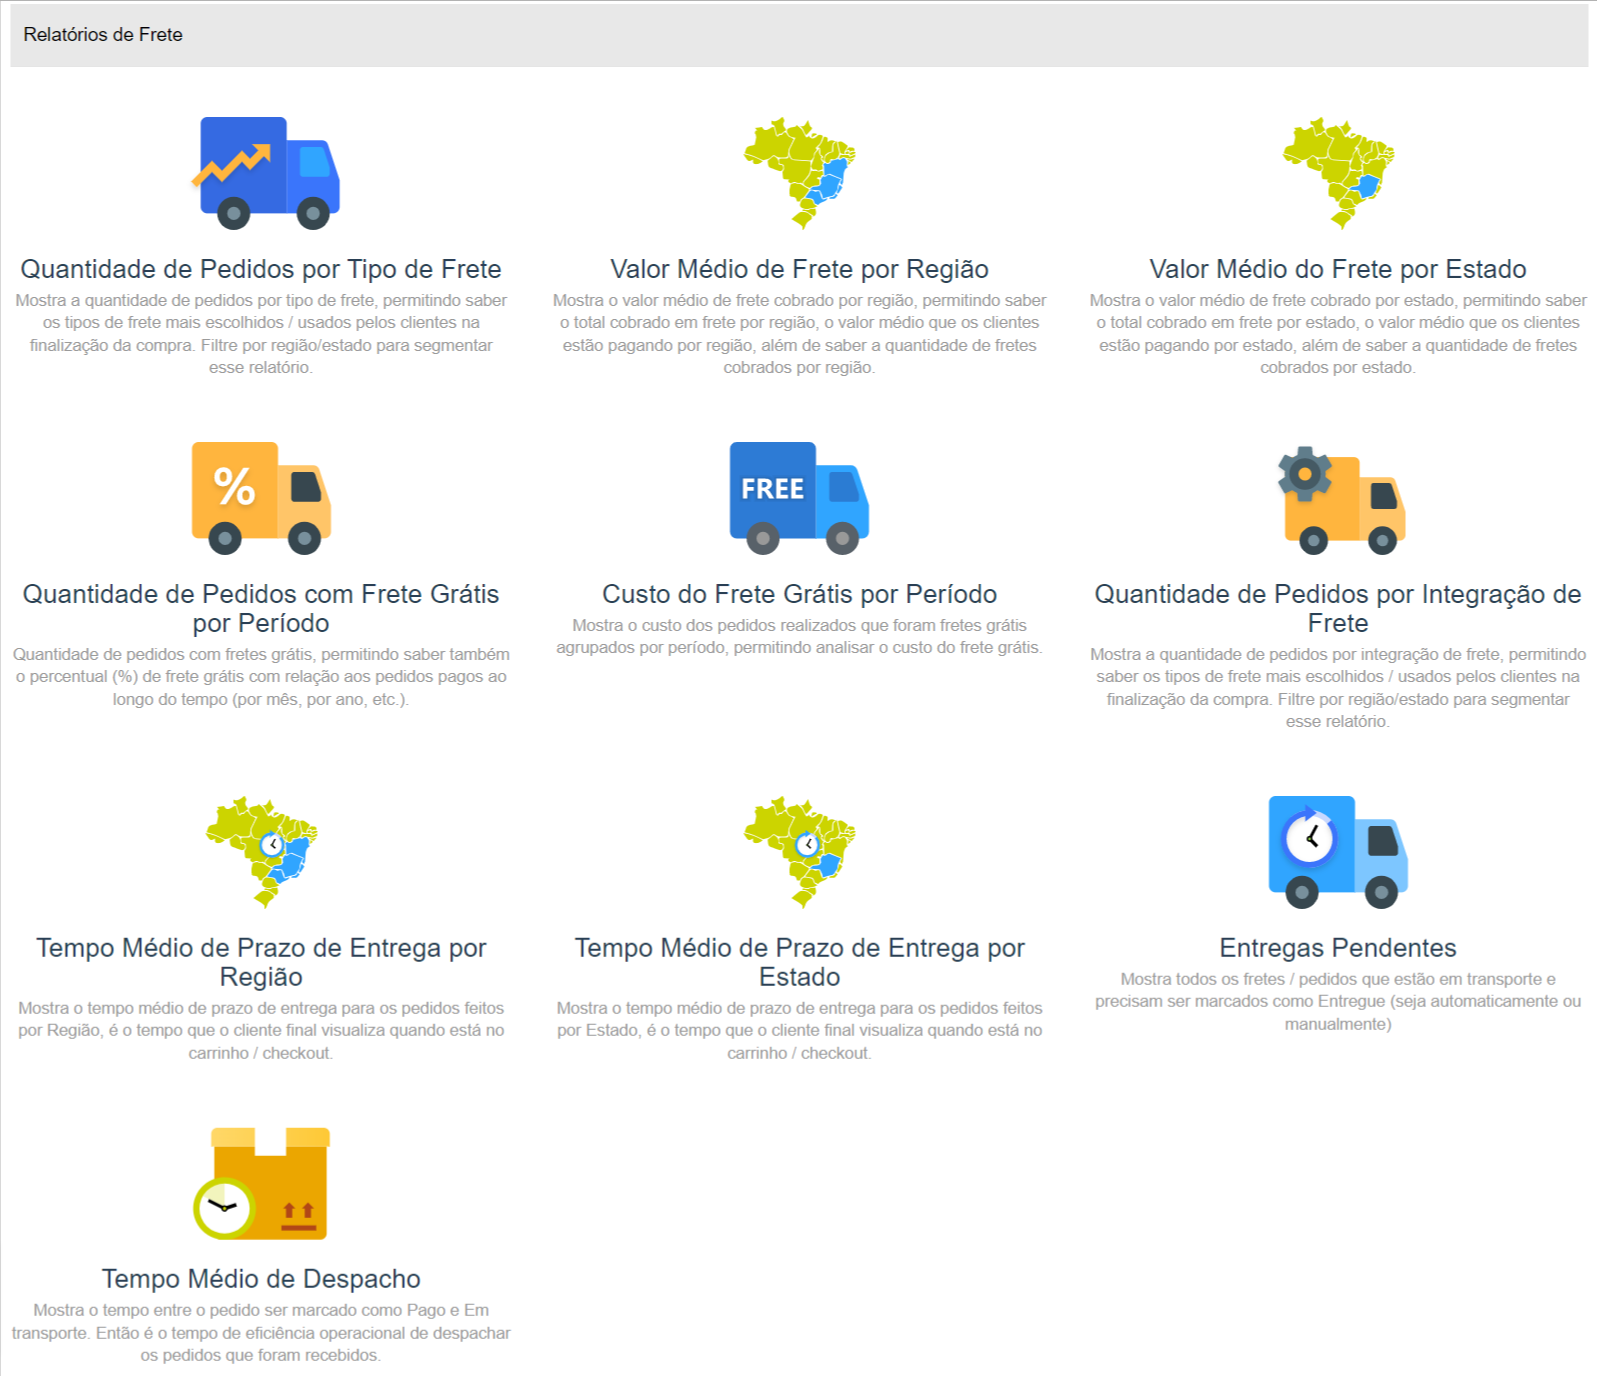Image resolution: width=1597 pixels, height=1376 pixels.
Task: Go to Valor Médio de Frete por Região
Action: coord(799,269)
